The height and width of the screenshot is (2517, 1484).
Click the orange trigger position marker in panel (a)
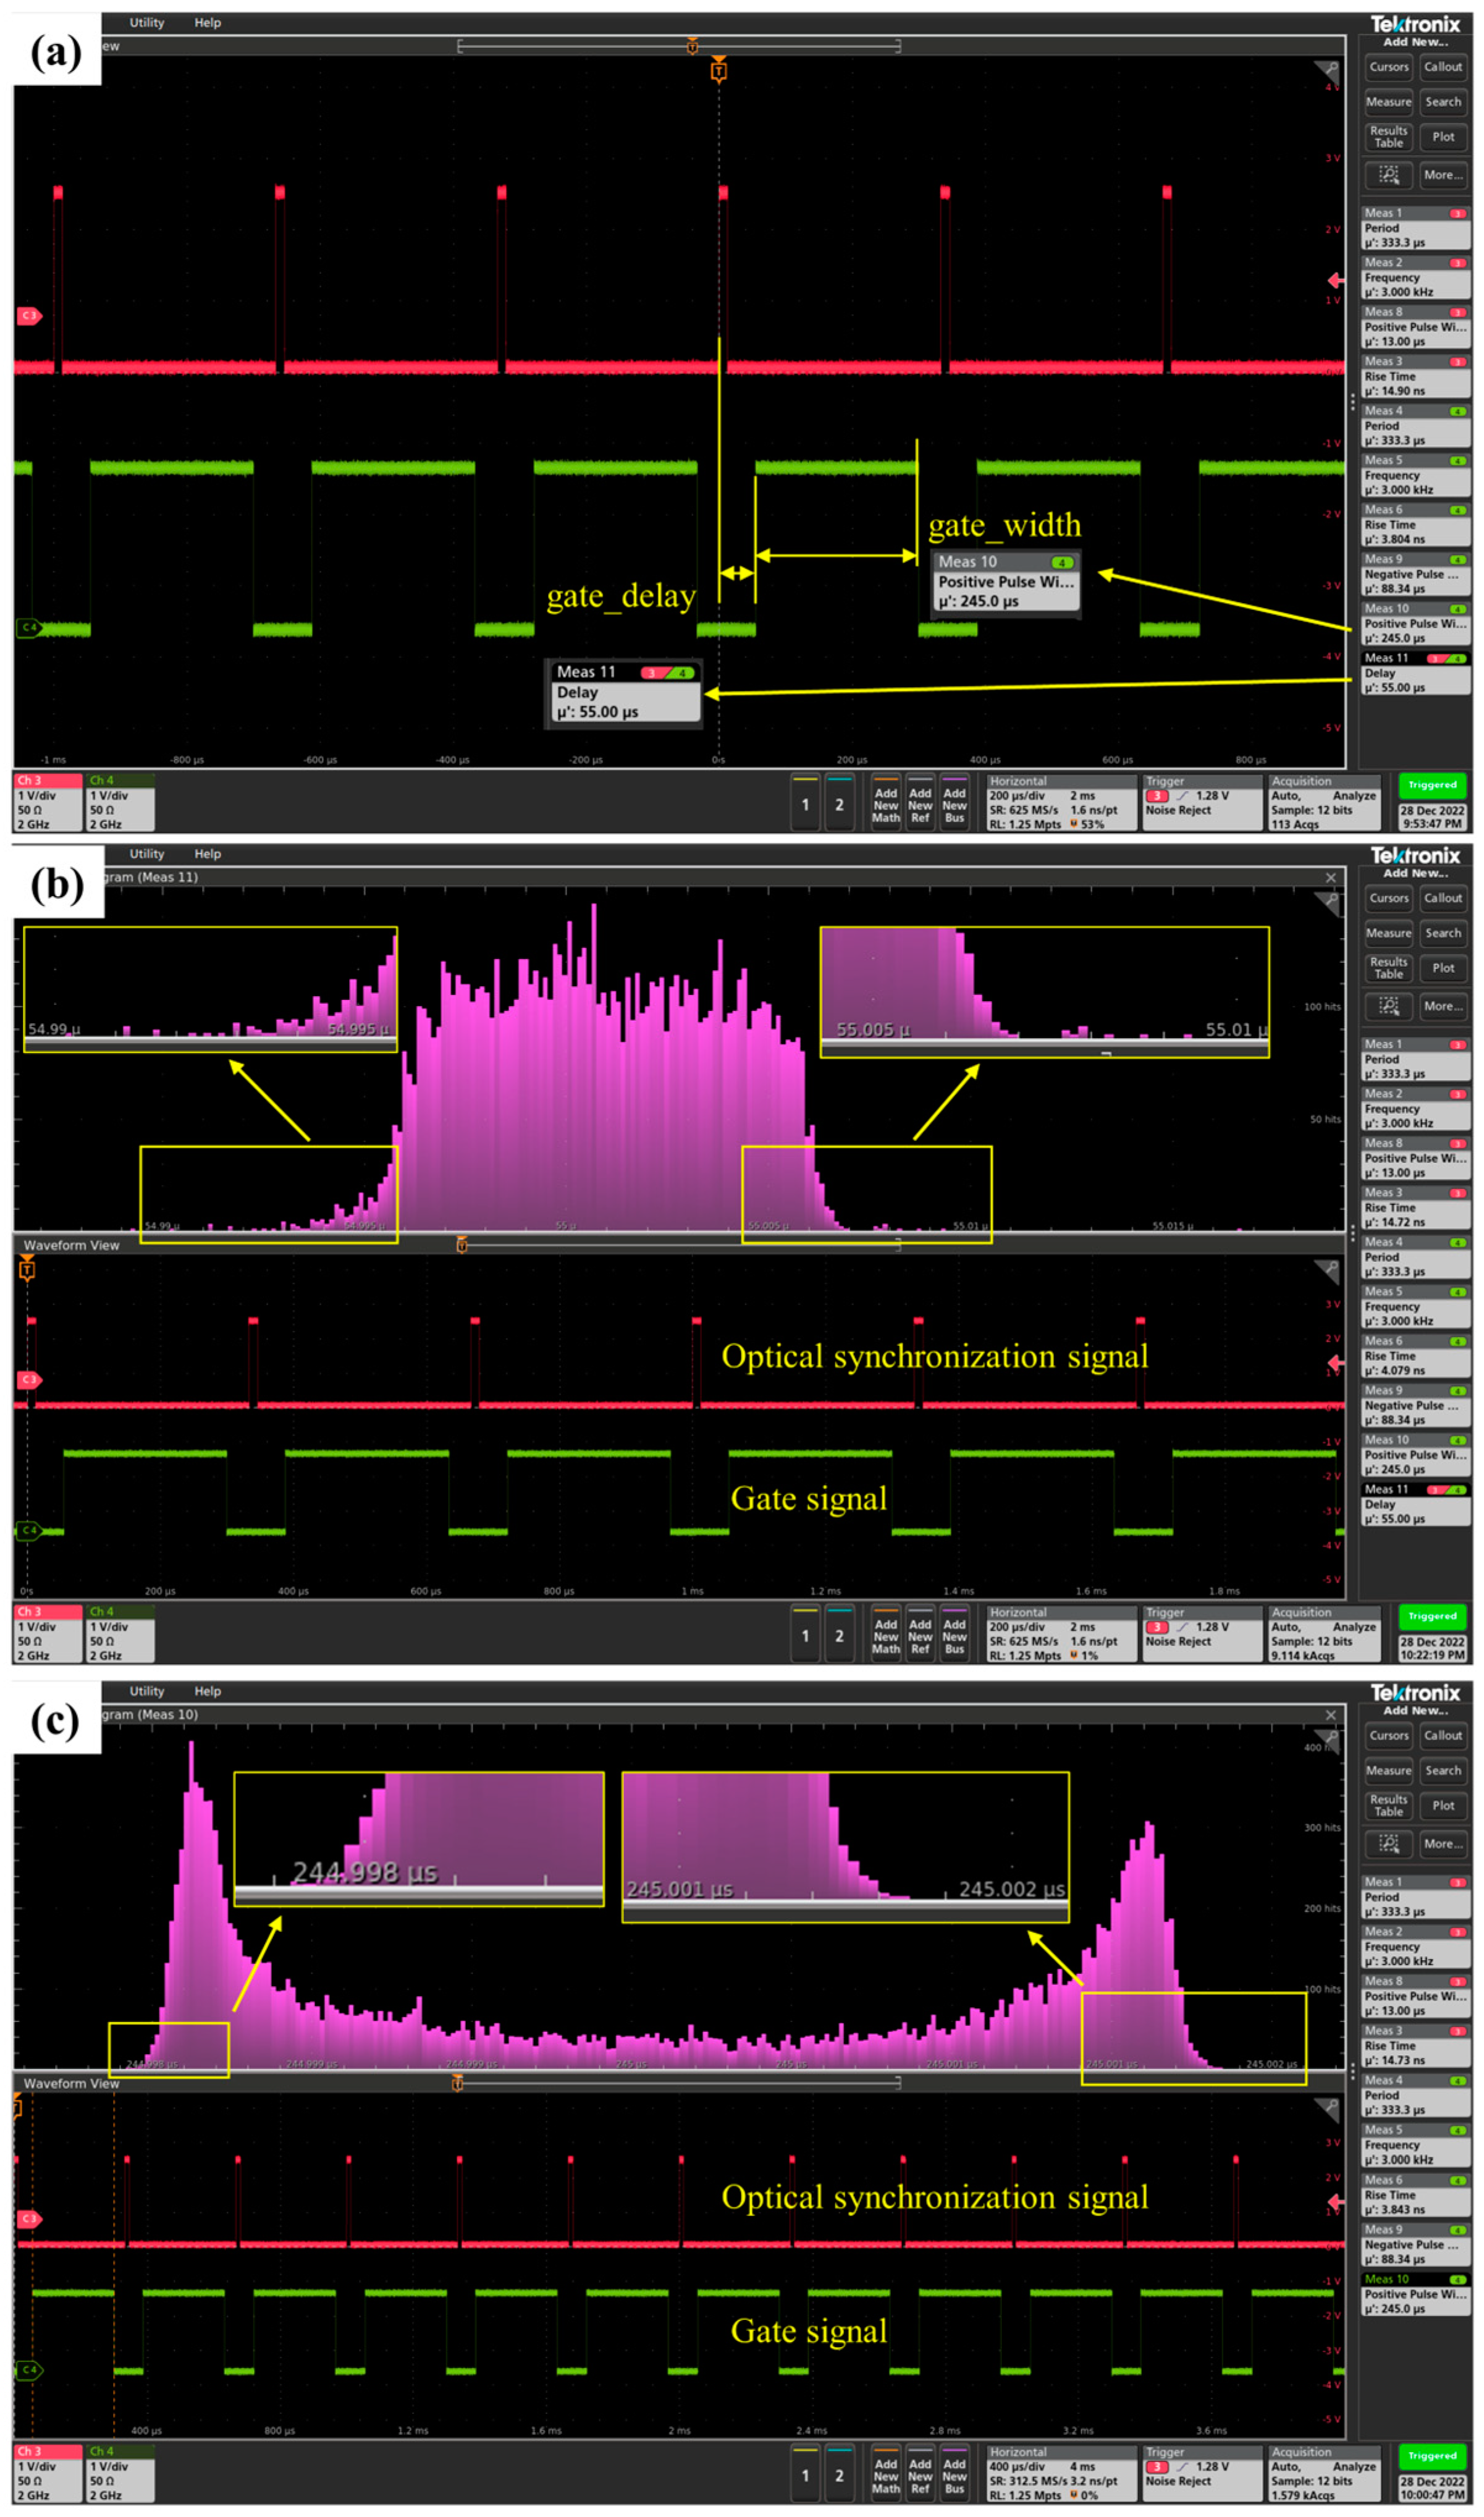click(718, 70)
